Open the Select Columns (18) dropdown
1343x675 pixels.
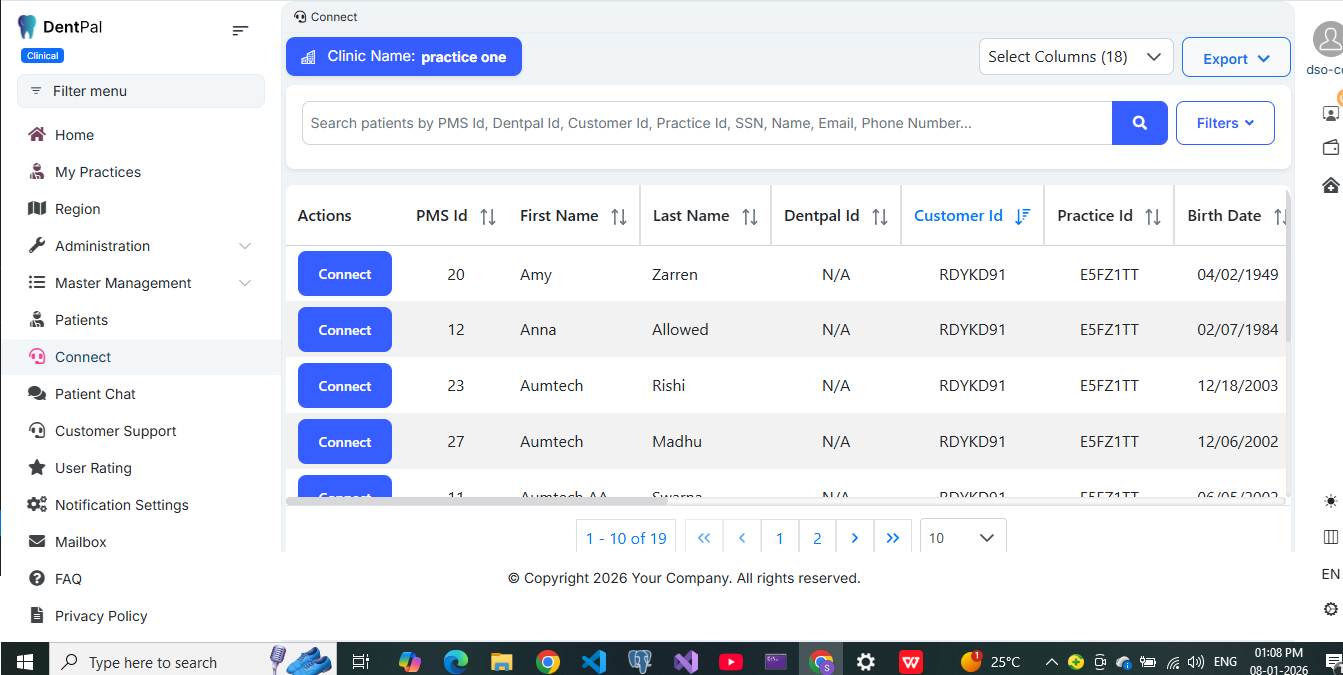pyautogui.click(x=1075, y=57)
